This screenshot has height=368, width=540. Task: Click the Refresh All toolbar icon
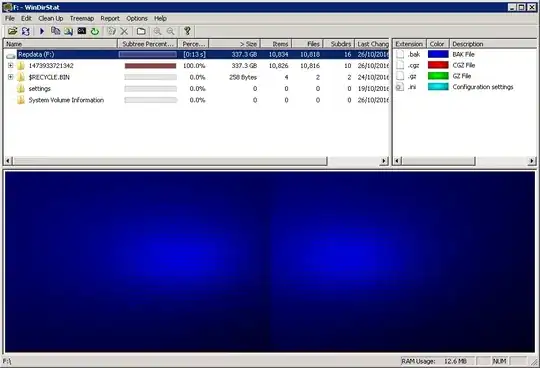click(26, 31)
